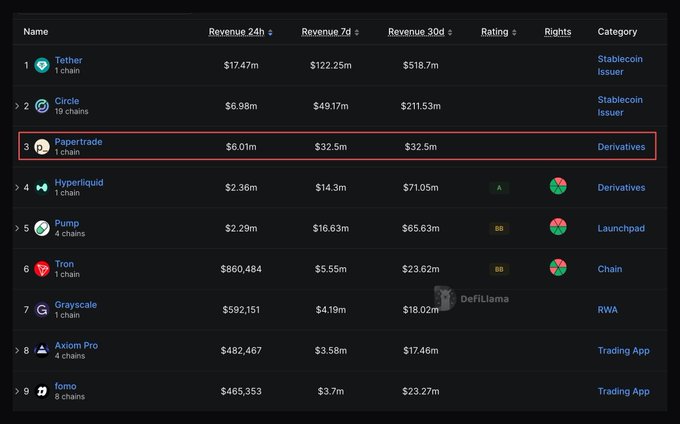This screenshot has height=424, width=680.
Task: Select Grayscale's $592,151 24h revenue
Action: click(241, 310)
